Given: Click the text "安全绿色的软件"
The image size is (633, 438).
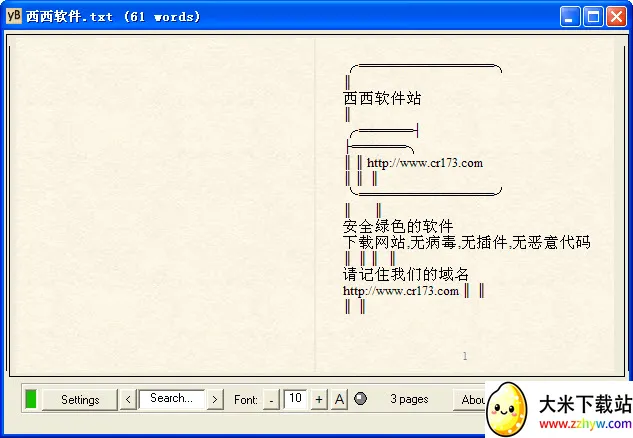Looking at the screenshot, I should 398,226.
